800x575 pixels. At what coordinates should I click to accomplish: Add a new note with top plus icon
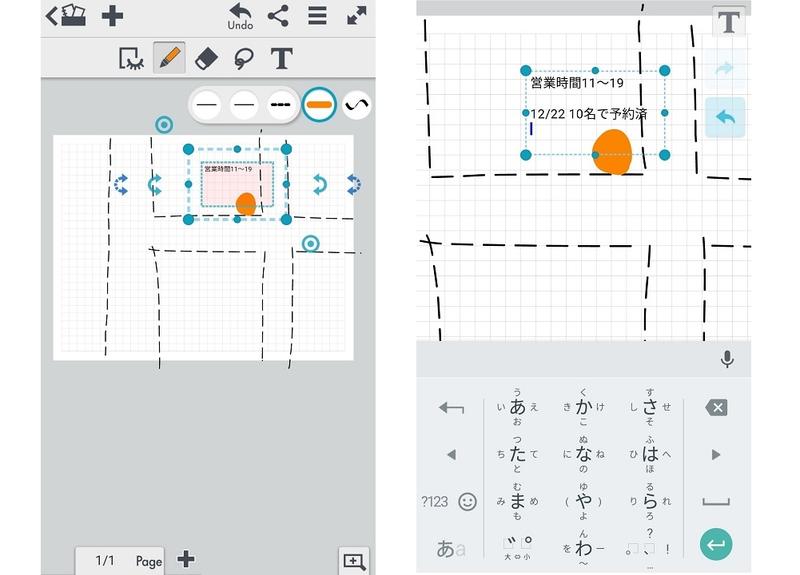[113, 16]
